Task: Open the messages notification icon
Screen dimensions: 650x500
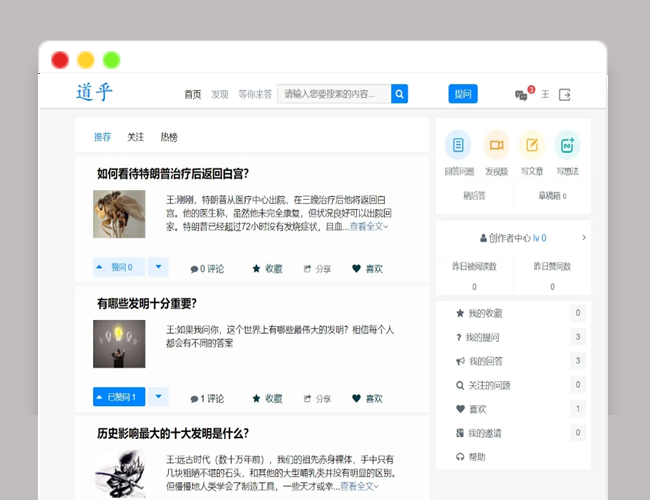Action: (521, 95)
